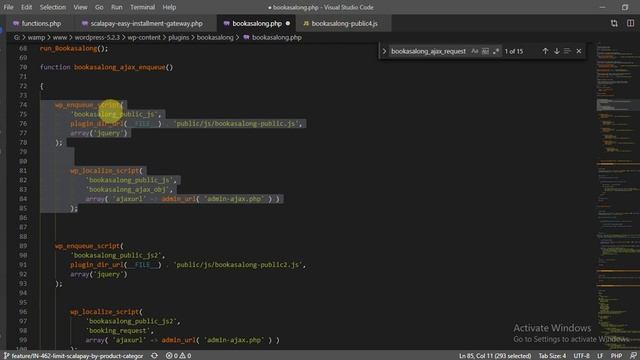Go to previous match arrow
This screenshot has height=360, width=640.
tap(545, 51)
